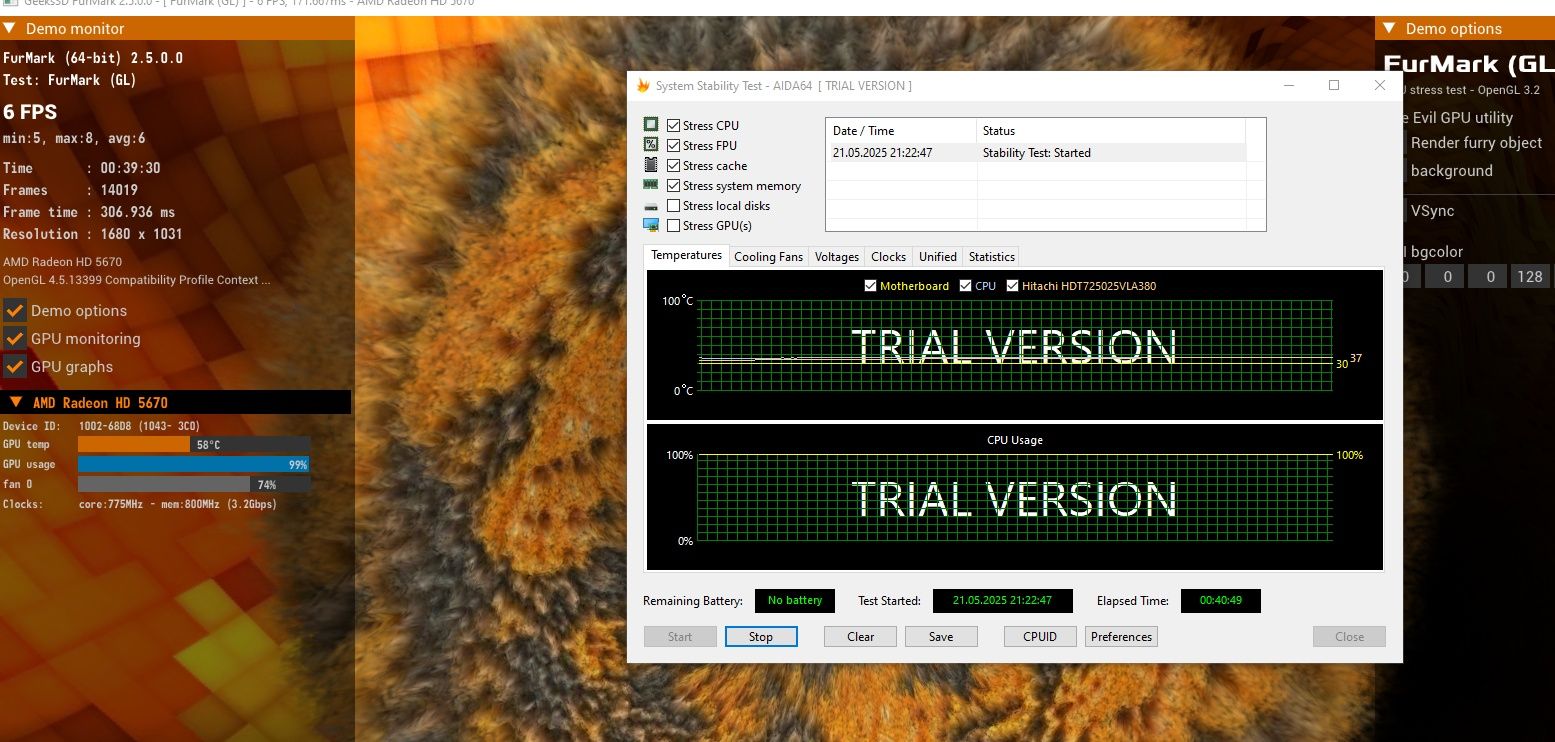Show the Unified tab

938,257
